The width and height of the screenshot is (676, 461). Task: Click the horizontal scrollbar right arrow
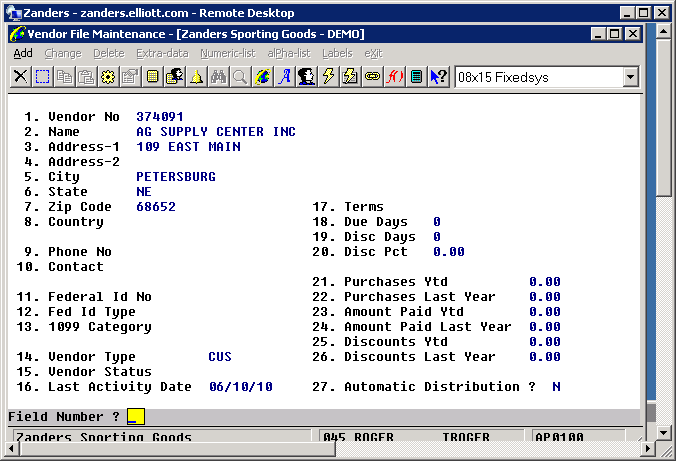click(647, 448)
